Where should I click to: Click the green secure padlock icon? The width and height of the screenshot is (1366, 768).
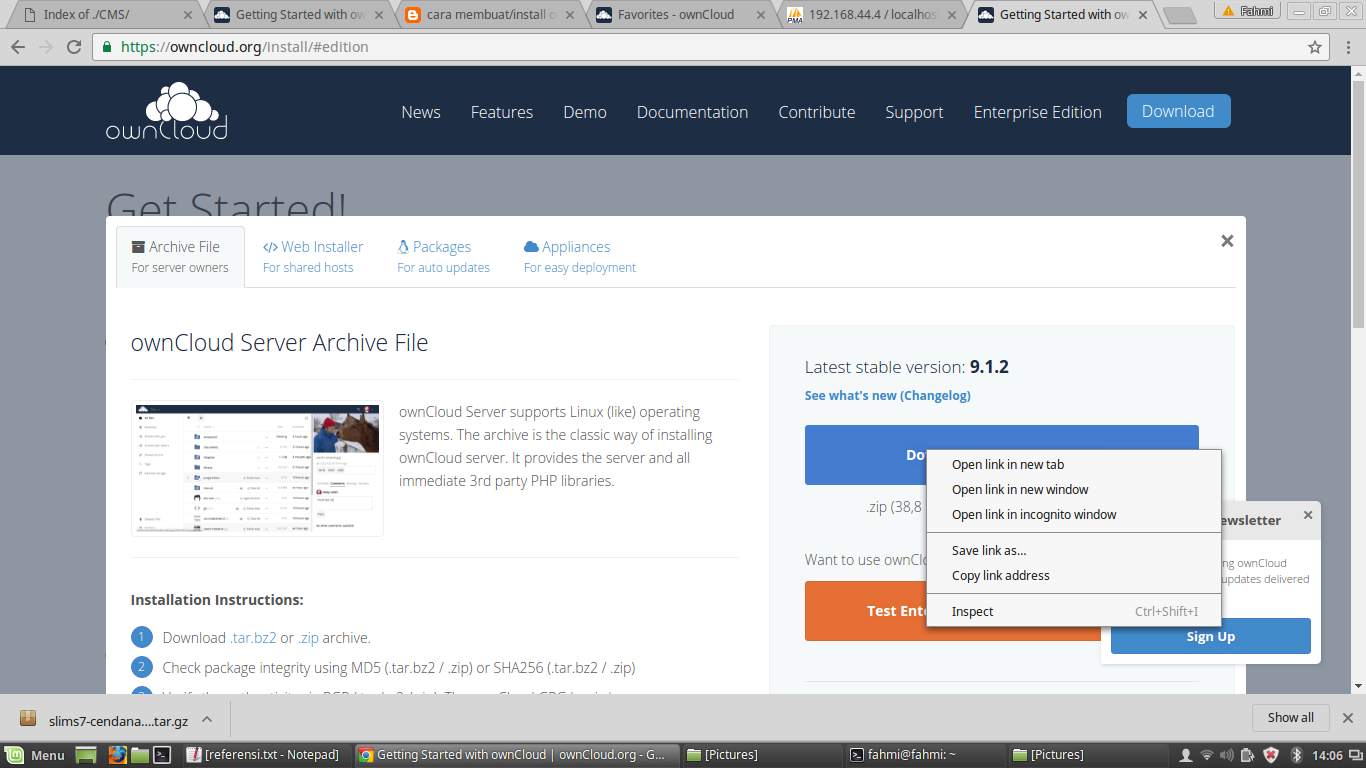click(x=107, y=47)
